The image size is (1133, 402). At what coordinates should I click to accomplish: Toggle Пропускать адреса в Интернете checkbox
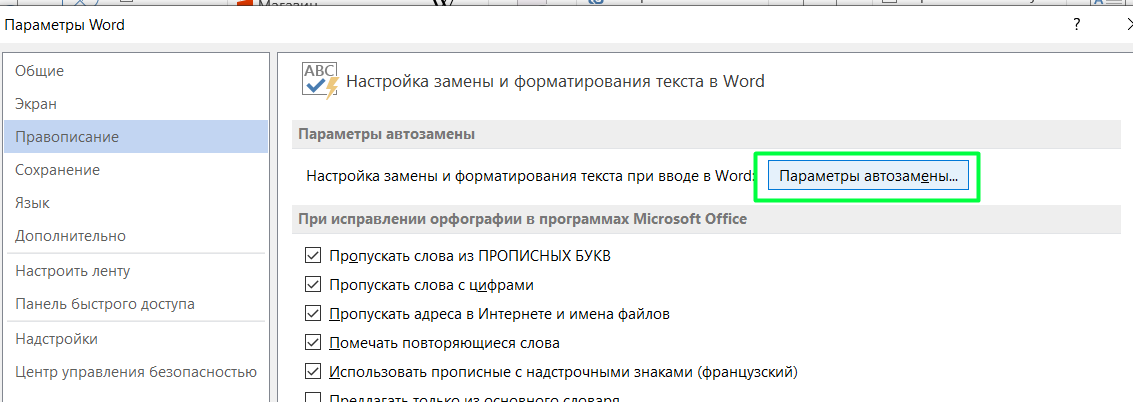(x=313, y=314)
